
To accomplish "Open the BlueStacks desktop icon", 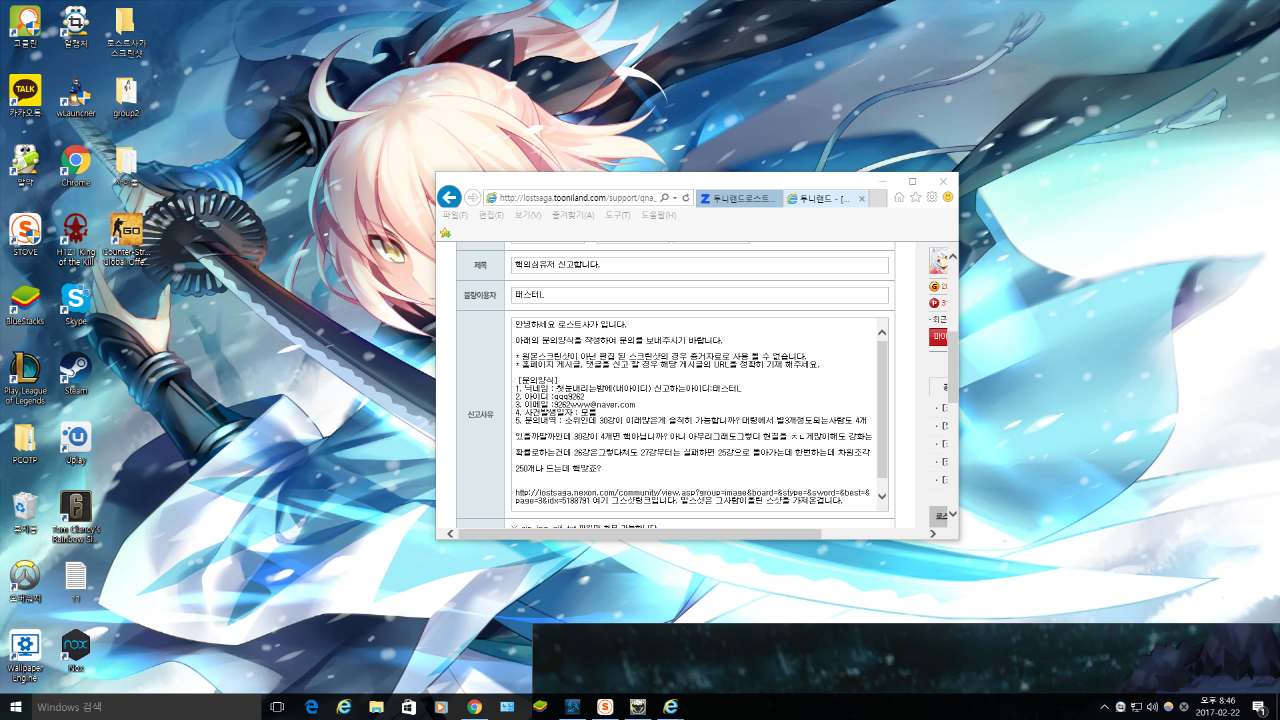I will tap(25, 305).
